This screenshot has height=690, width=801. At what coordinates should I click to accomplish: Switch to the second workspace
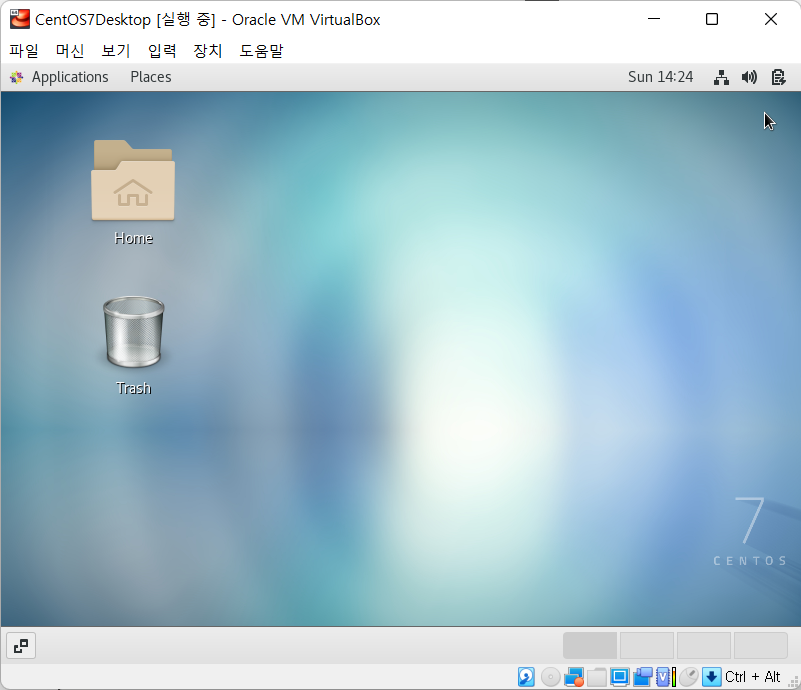tap(647, 646)
